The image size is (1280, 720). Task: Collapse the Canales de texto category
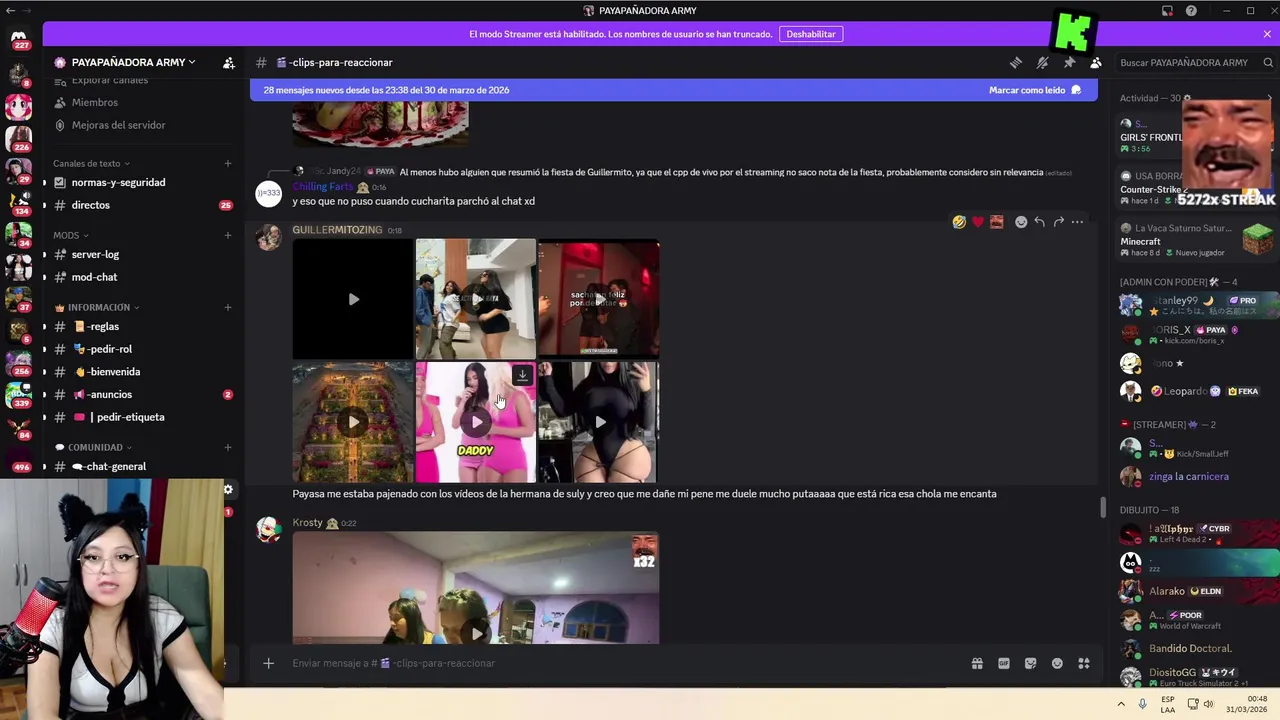(91, 163)
